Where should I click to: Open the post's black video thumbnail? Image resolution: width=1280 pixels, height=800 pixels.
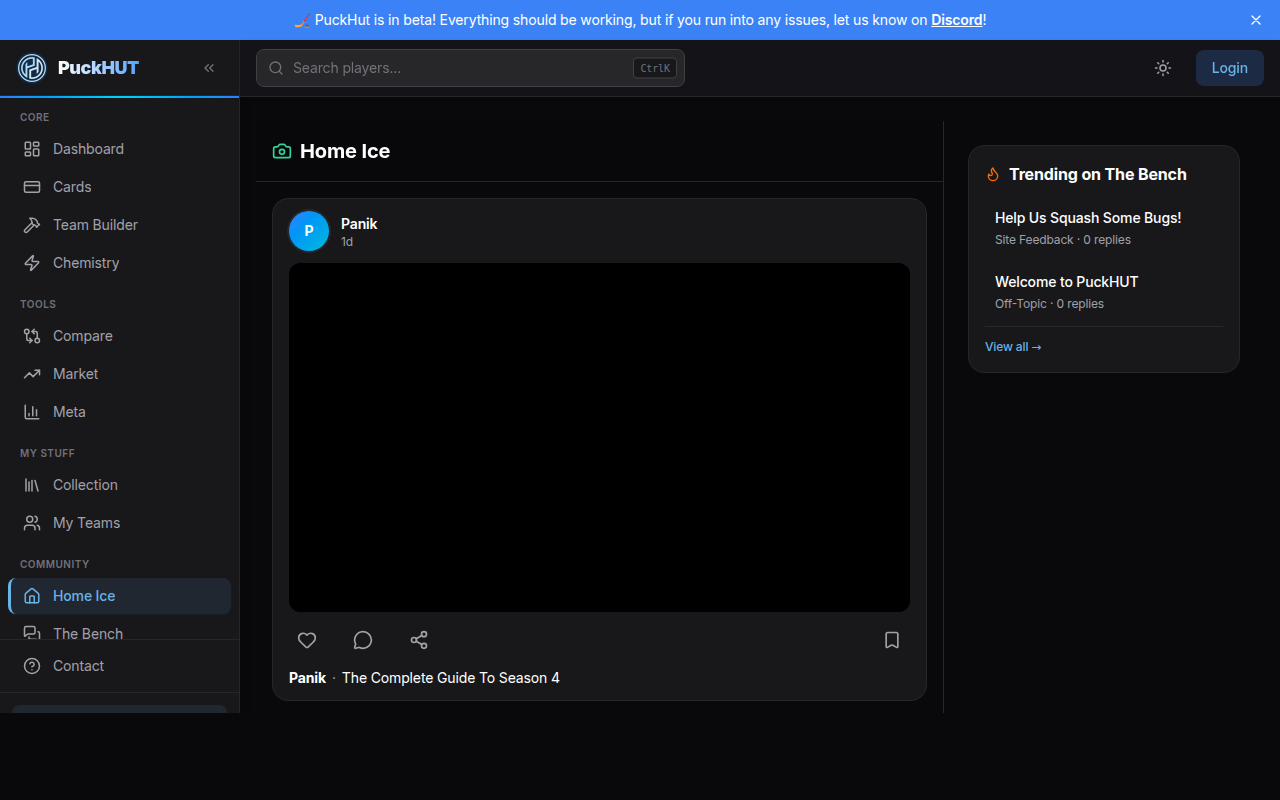tap(599, 437)
